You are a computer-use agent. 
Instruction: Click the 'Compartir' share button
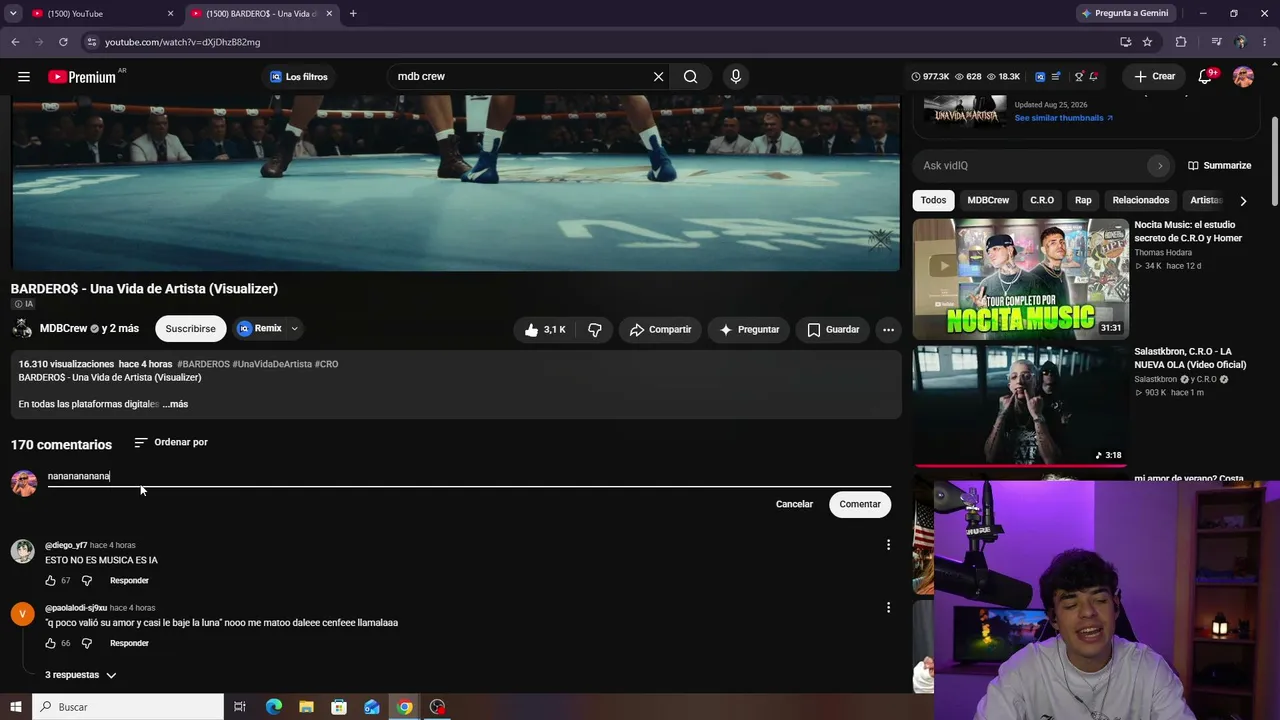click(x=661, y=329)
